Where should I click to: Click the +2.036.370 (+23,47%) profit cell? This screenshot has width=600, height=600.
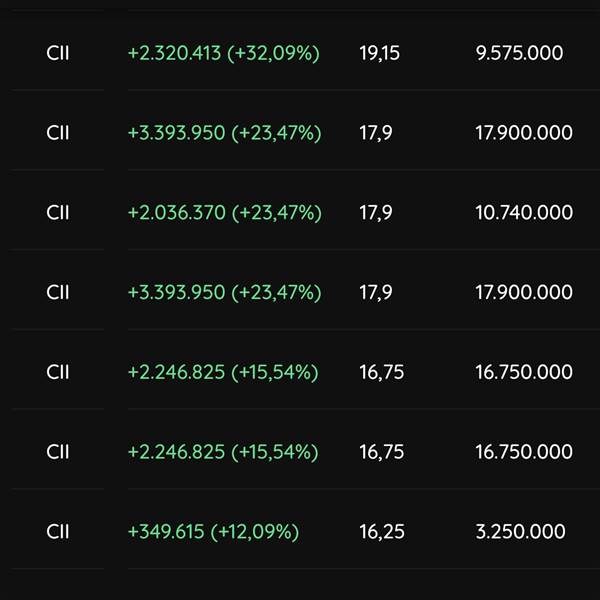[x=224, y=212]
